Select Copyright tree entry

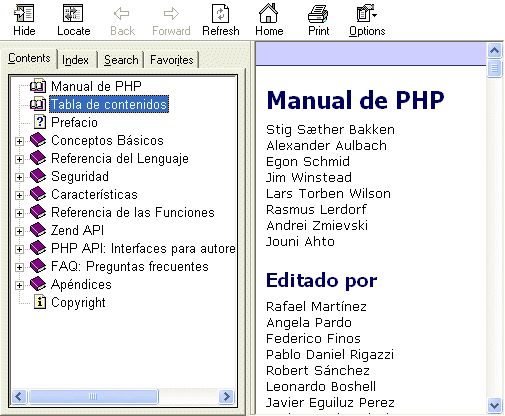point(78,302)
